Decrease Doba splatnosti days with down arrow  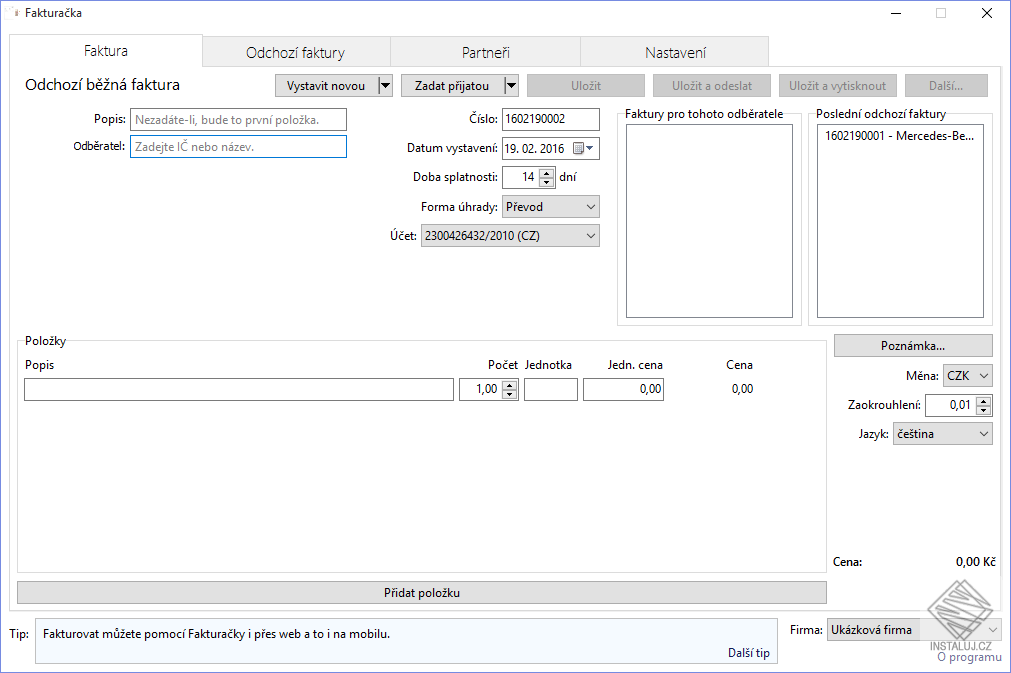pyautogui.click(x=547, y=182)
